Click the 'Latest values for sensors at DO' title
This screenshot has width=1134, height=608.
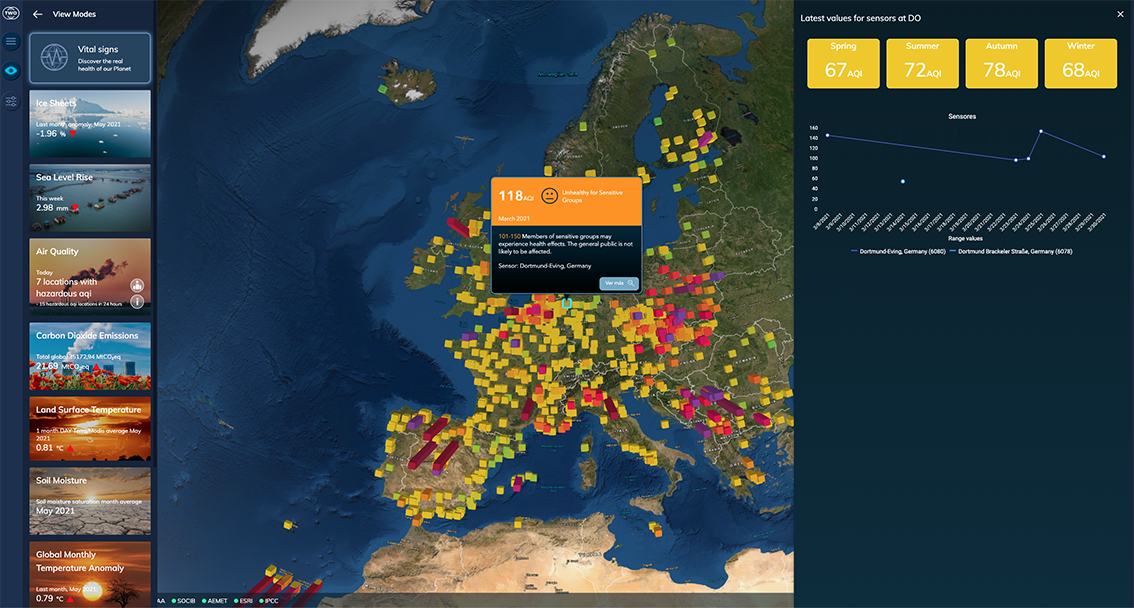(x=860, y=18)
